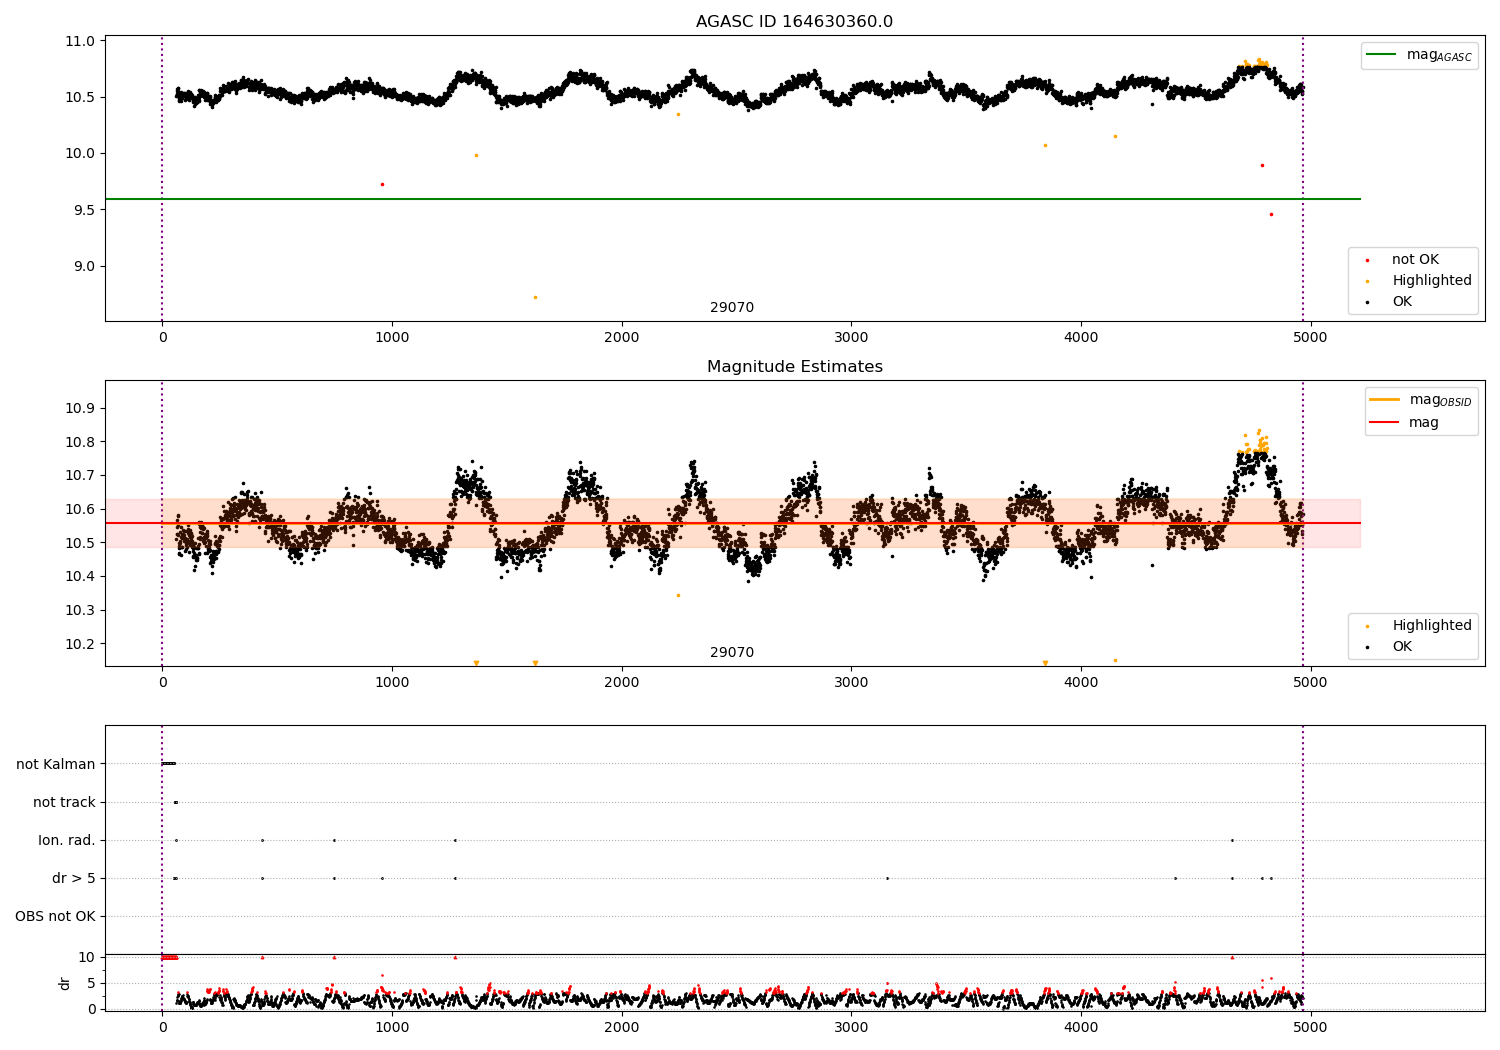Click the 'Magnitude Estimates' plot title
The width and height of the screenshot is (1500, 1050).
click(794, 367)
